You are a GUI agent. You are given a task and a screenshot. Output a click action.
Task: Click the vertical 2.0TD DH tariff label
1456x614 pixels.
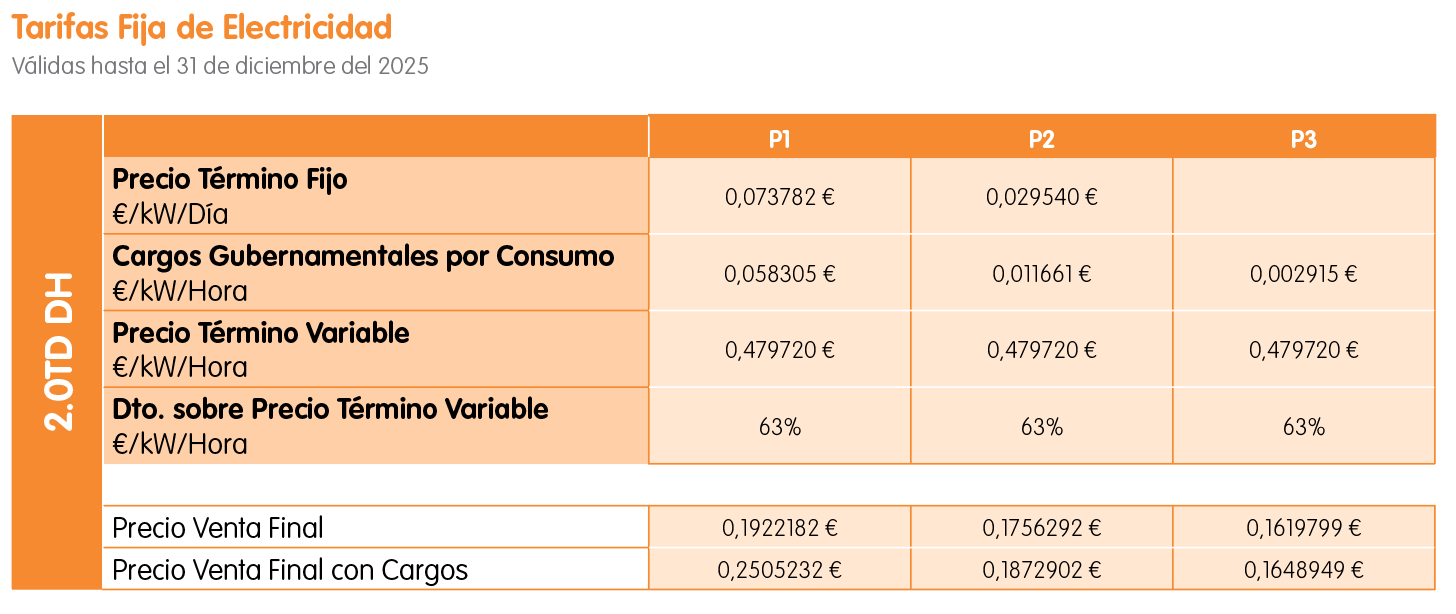pos(59,352)
